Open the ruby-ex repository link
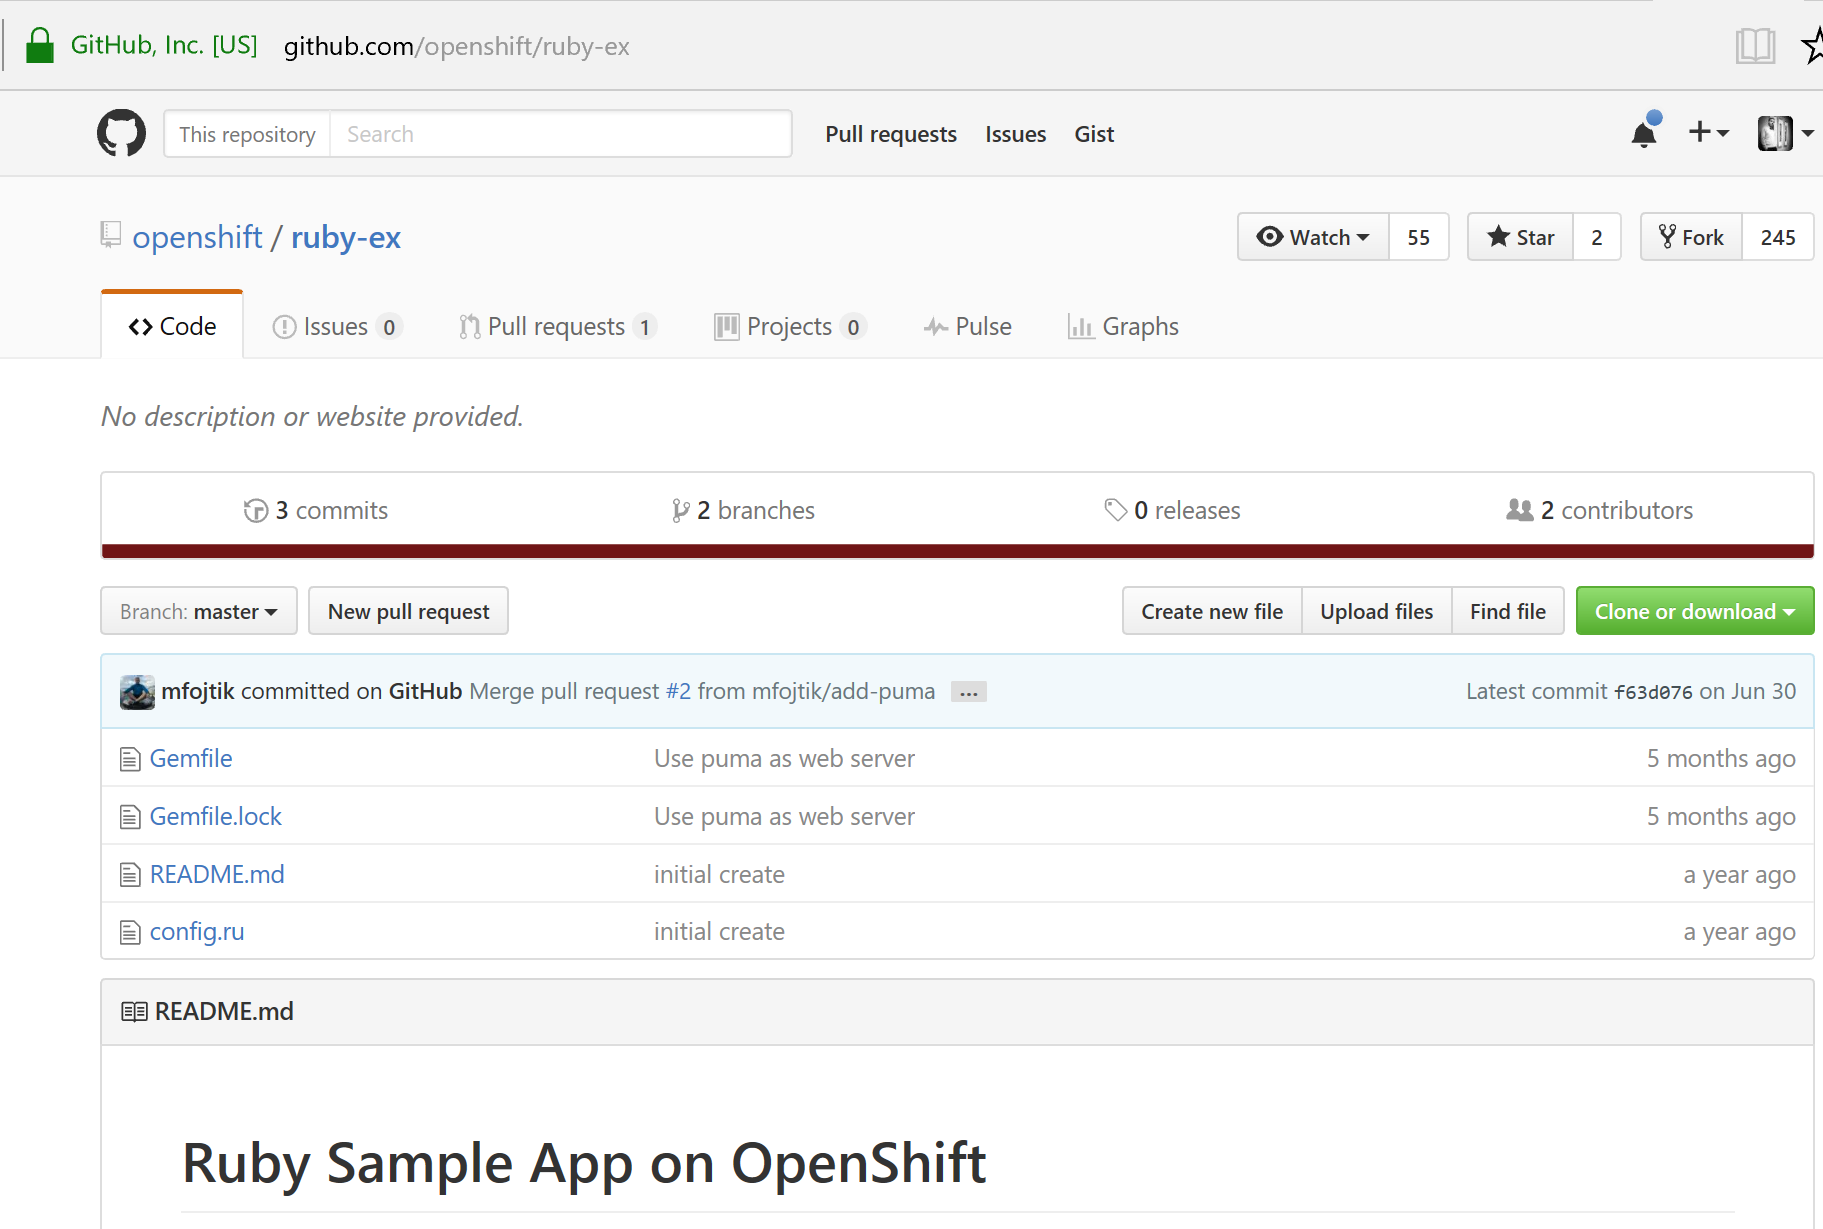The height and width of the screenshot is (1229, 1823). pos(346,237)
